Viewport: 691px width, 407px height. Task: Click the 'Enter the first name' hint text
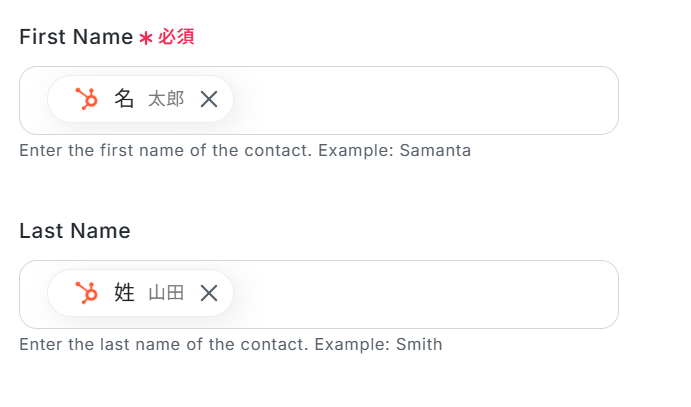(110, 151)
